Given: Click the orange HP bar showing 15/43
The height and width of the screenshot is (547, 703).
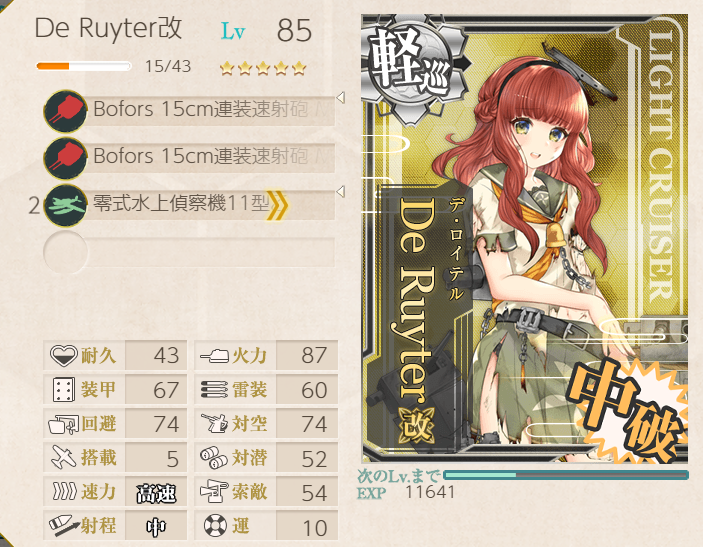Looking at the screenshot, I should pos(83,66).
